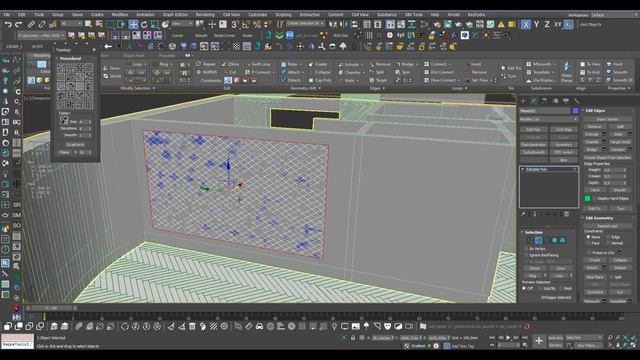Click the yellow warning triangle toolbar icon
Image resolution: width=640 pixels, height=360 pixels.
(x=501, y=24)
